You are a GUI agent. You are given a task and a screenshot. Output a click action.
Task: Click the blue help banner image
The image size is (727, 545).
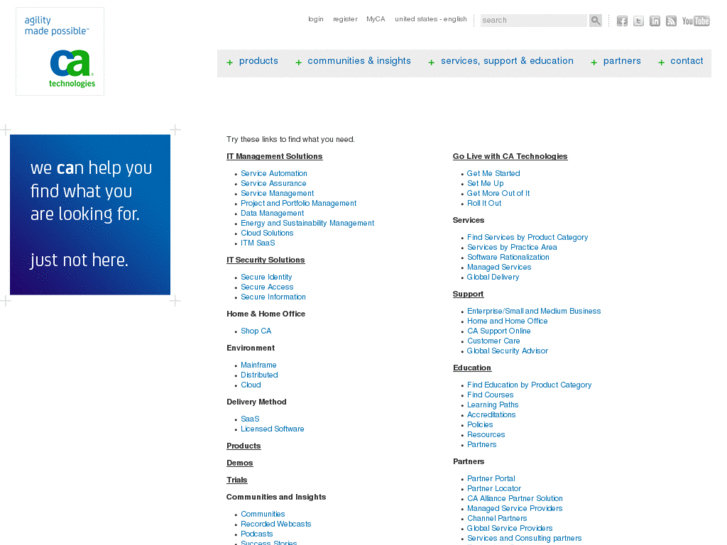[x=90, y=215]
